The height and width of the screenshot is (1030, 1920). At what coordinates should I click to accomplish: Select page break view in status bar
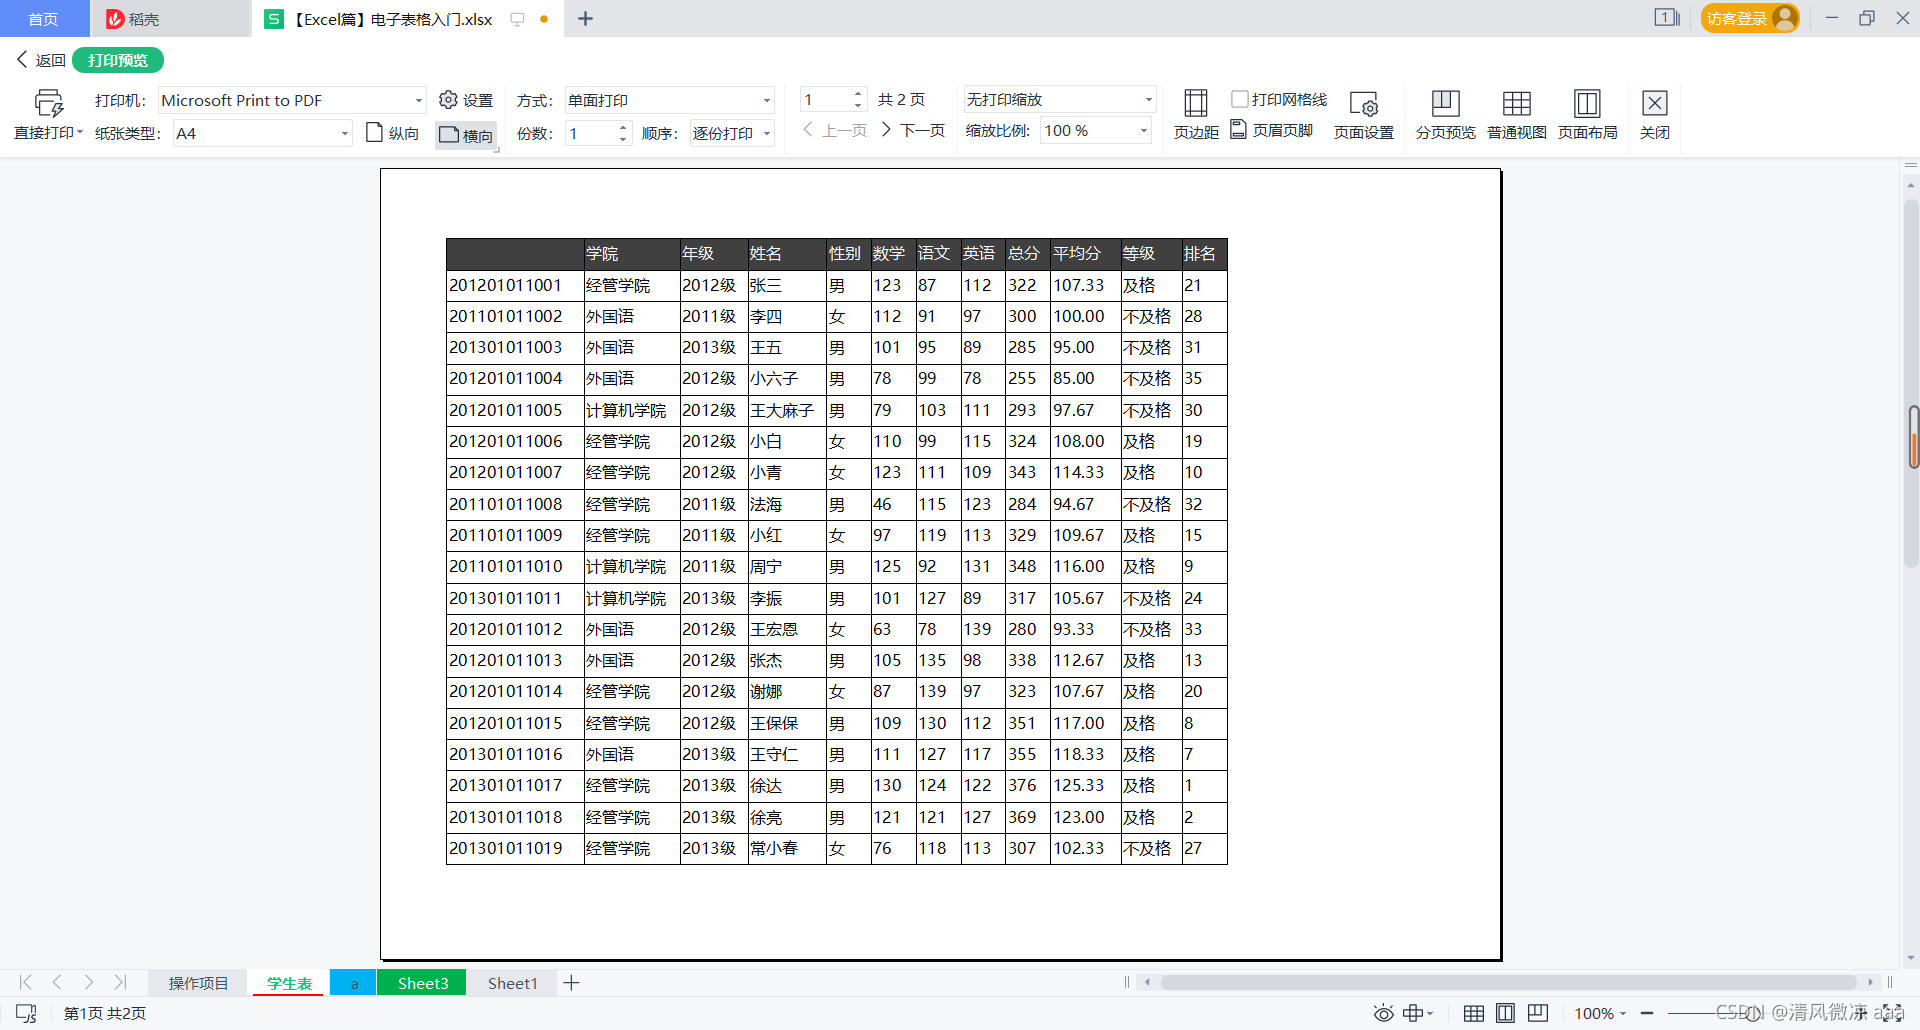click(x=1538, y=1013)
